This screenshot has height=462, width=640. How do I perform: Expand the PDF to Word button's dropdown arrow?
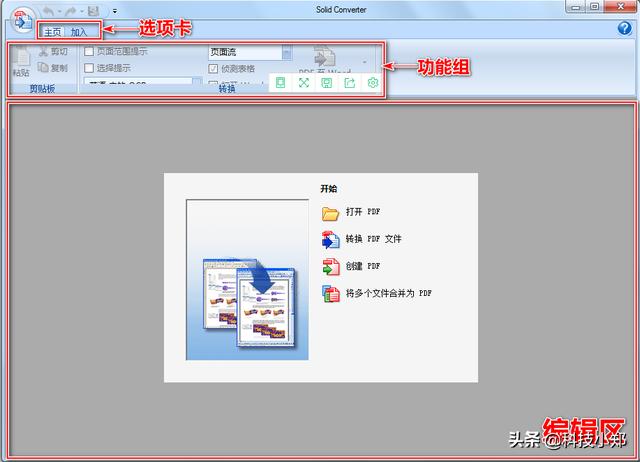click(x=364, y=62)
